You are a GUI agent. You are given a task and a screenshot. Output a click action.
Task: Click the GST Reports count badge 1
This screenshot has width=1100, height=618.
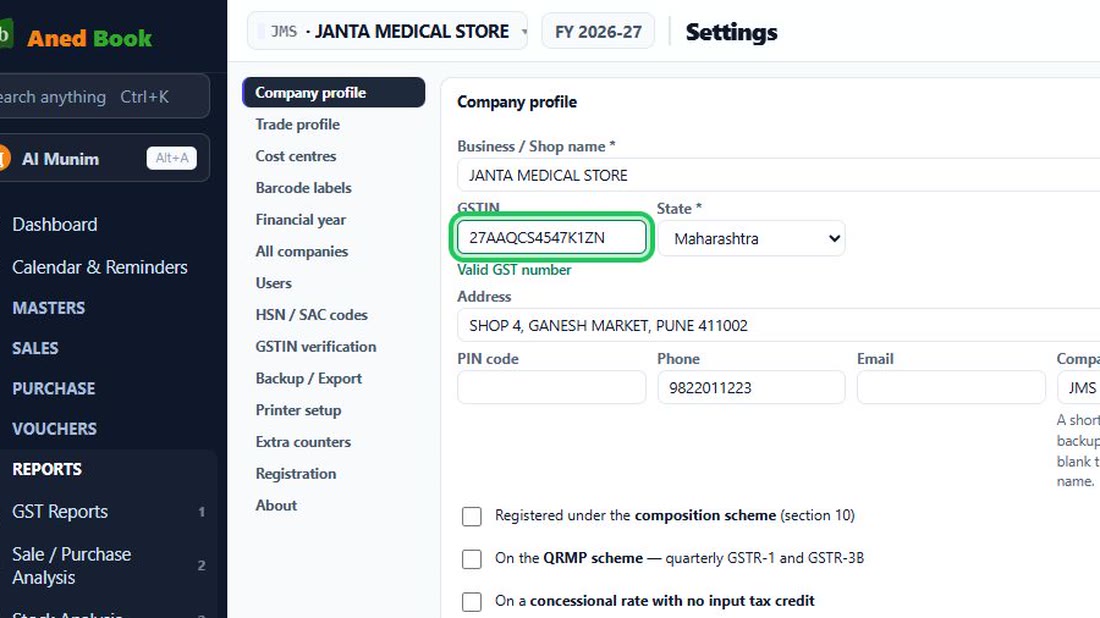tap(201, 512)
